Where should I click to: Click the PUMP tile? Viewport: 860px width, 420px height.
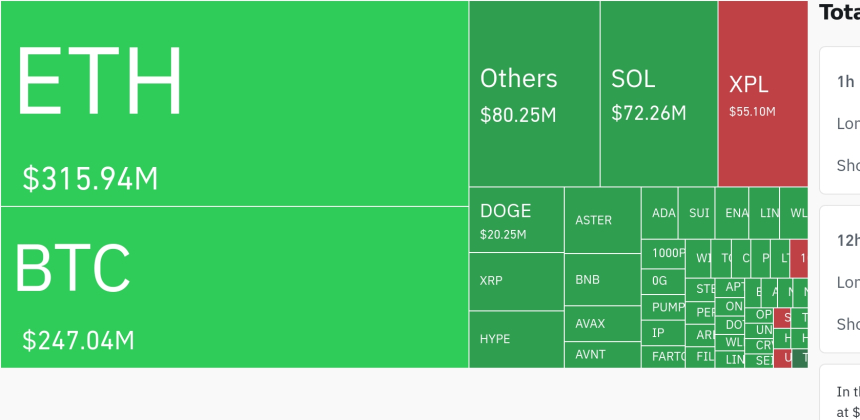[x=663, y=307]
